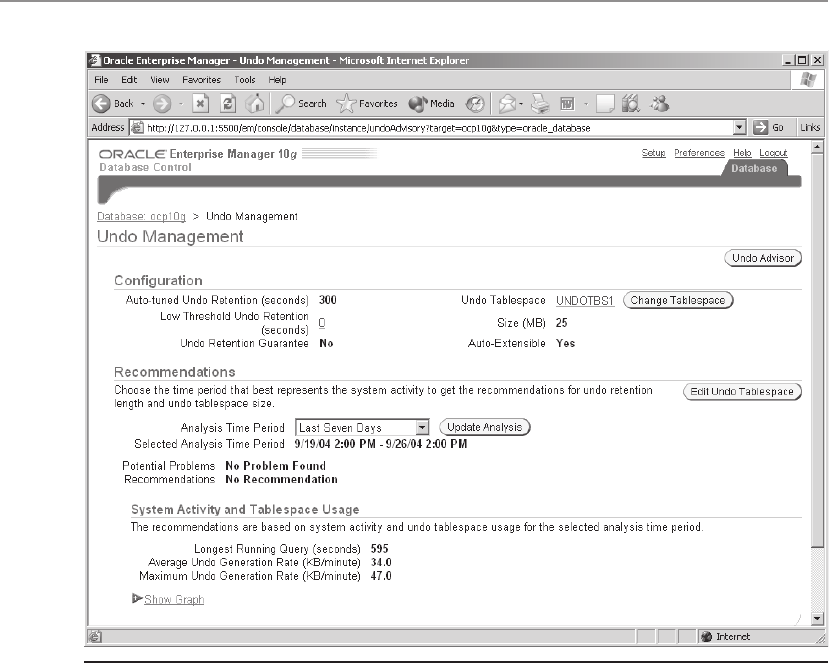The image size is (829, 663).
Task: Select the Database tab
Action: pyautogui.click(x=754, y=168)
